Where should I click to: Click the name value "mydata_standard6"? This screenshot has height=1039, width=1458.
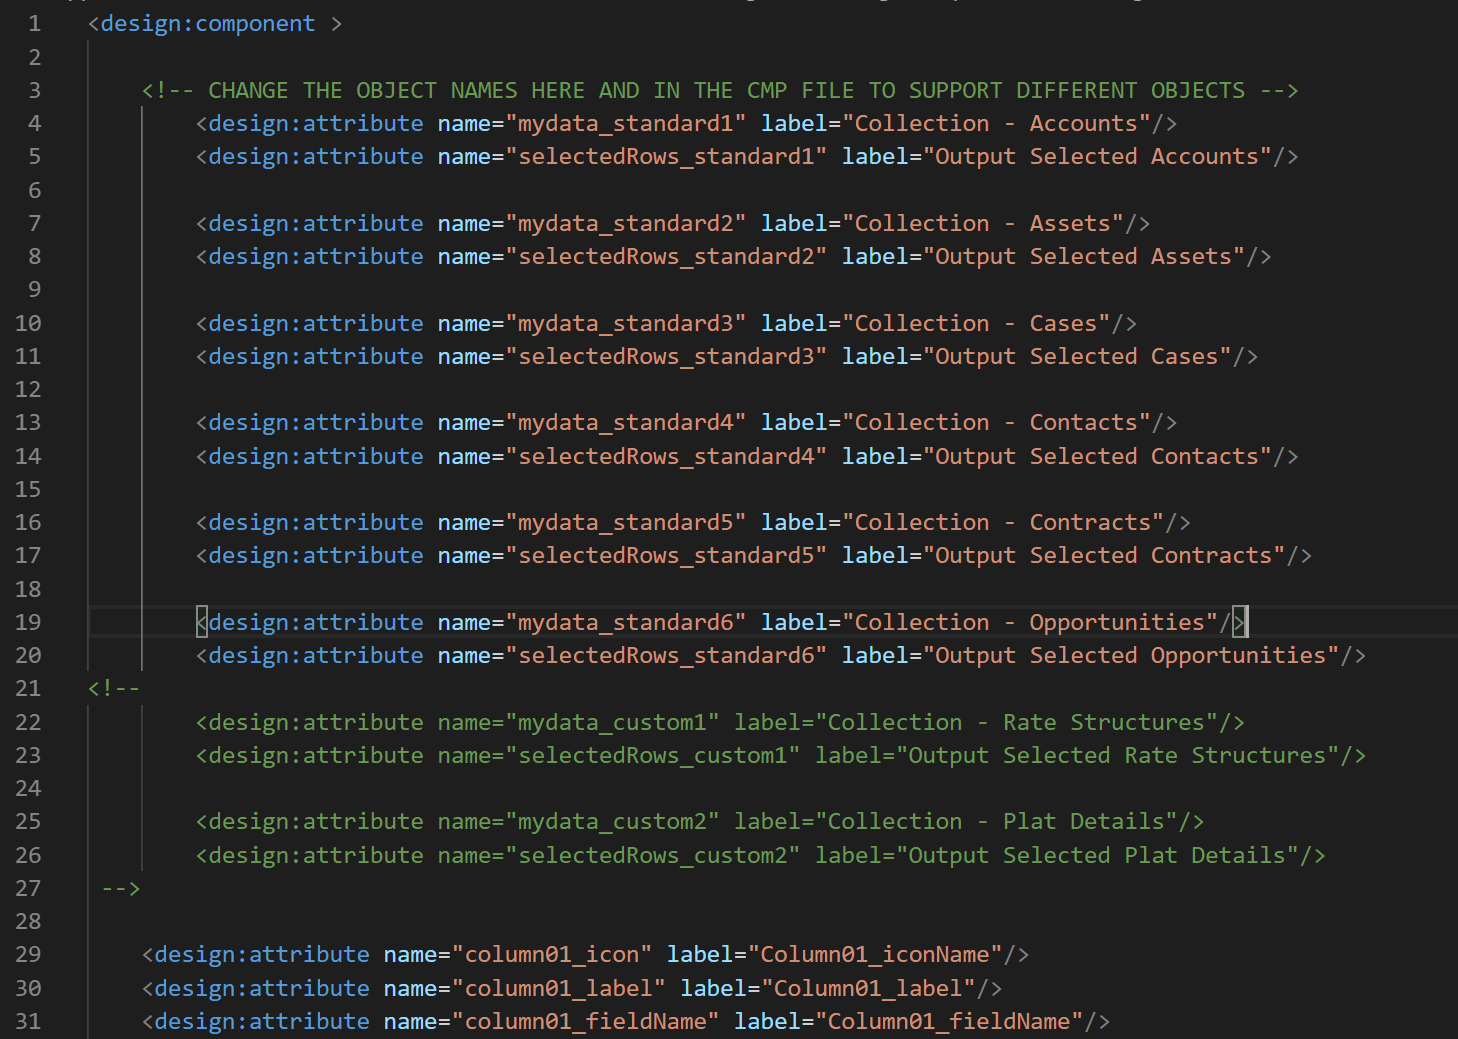tap(626, 623)
